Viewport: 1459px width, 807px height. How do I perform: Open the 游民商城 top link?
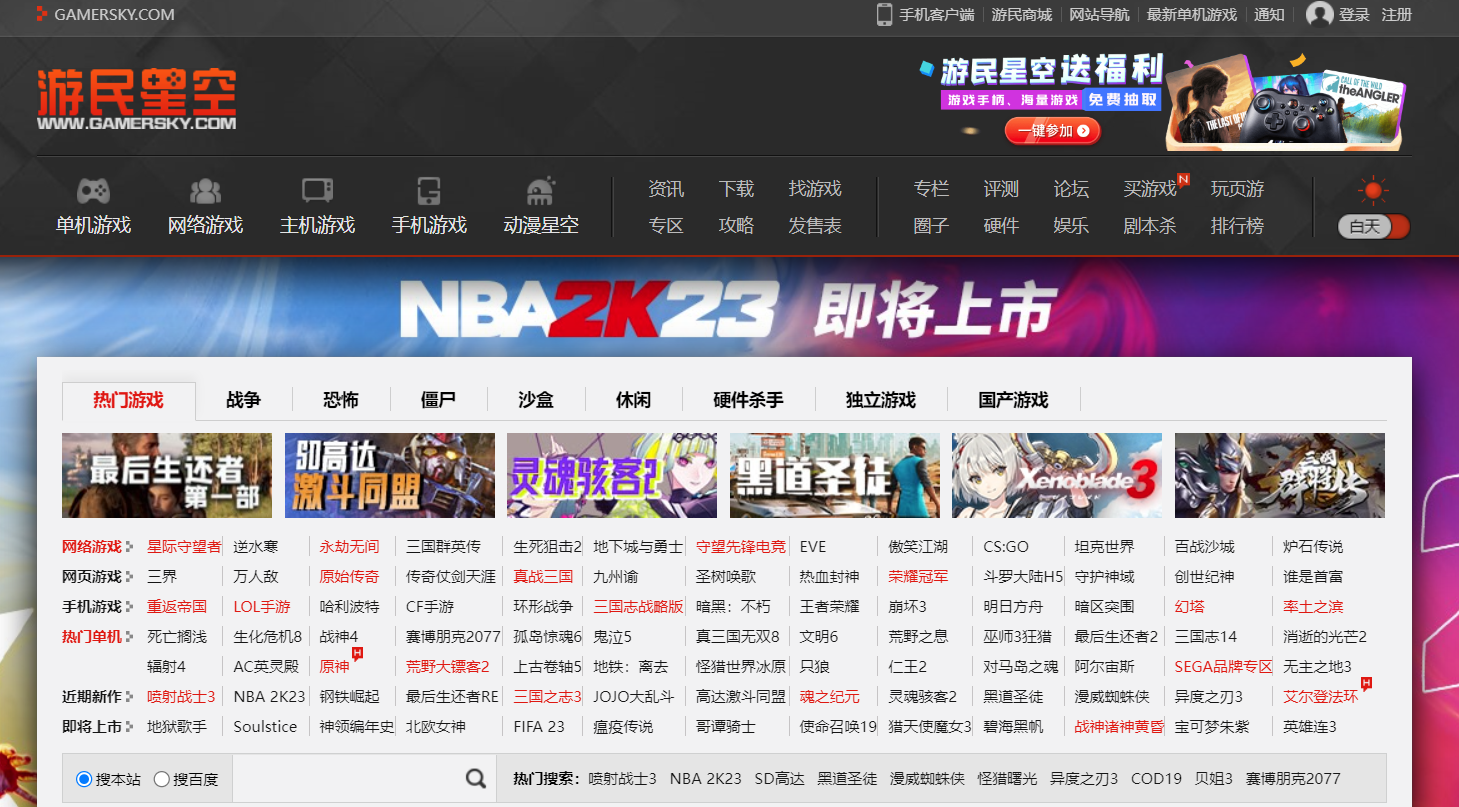(1022, 15)
